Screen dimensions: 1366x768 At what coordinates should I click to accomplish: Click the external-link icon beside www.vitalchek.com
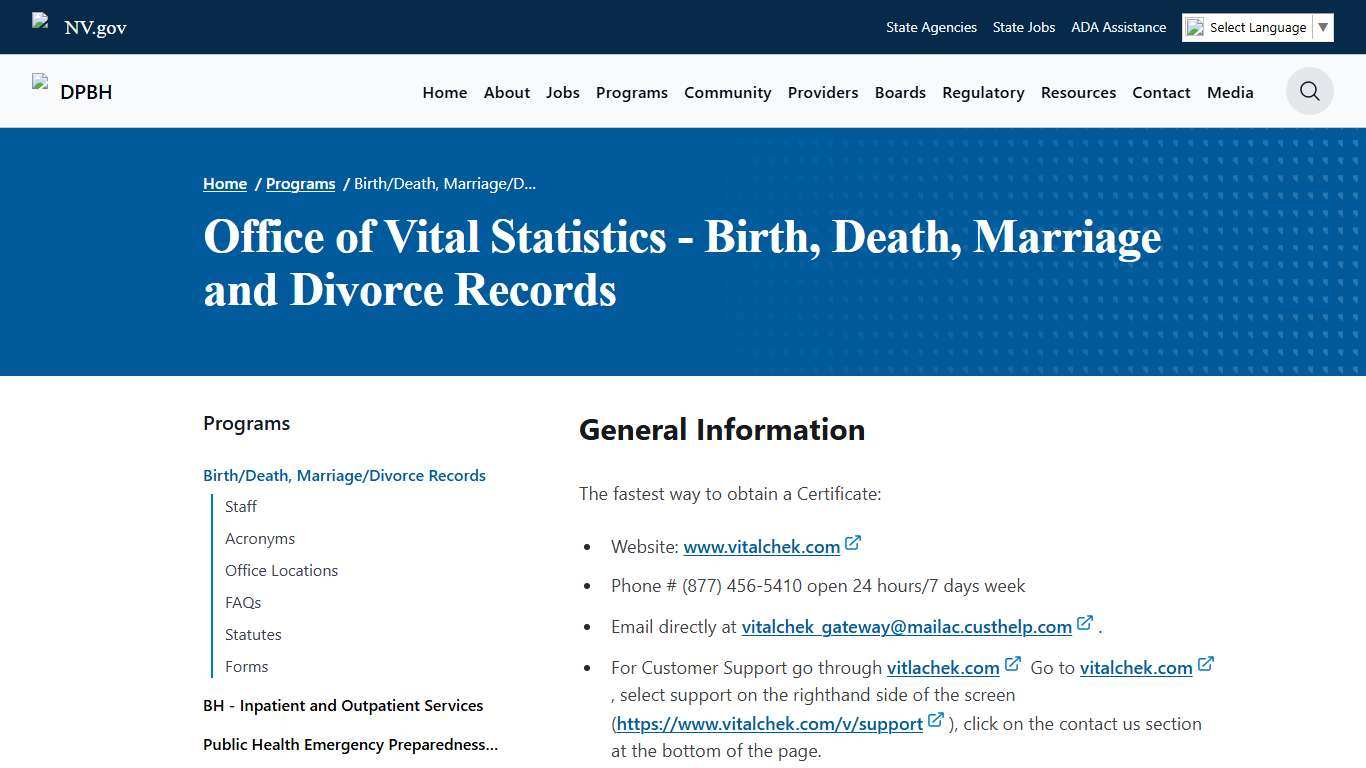point(853,541)
